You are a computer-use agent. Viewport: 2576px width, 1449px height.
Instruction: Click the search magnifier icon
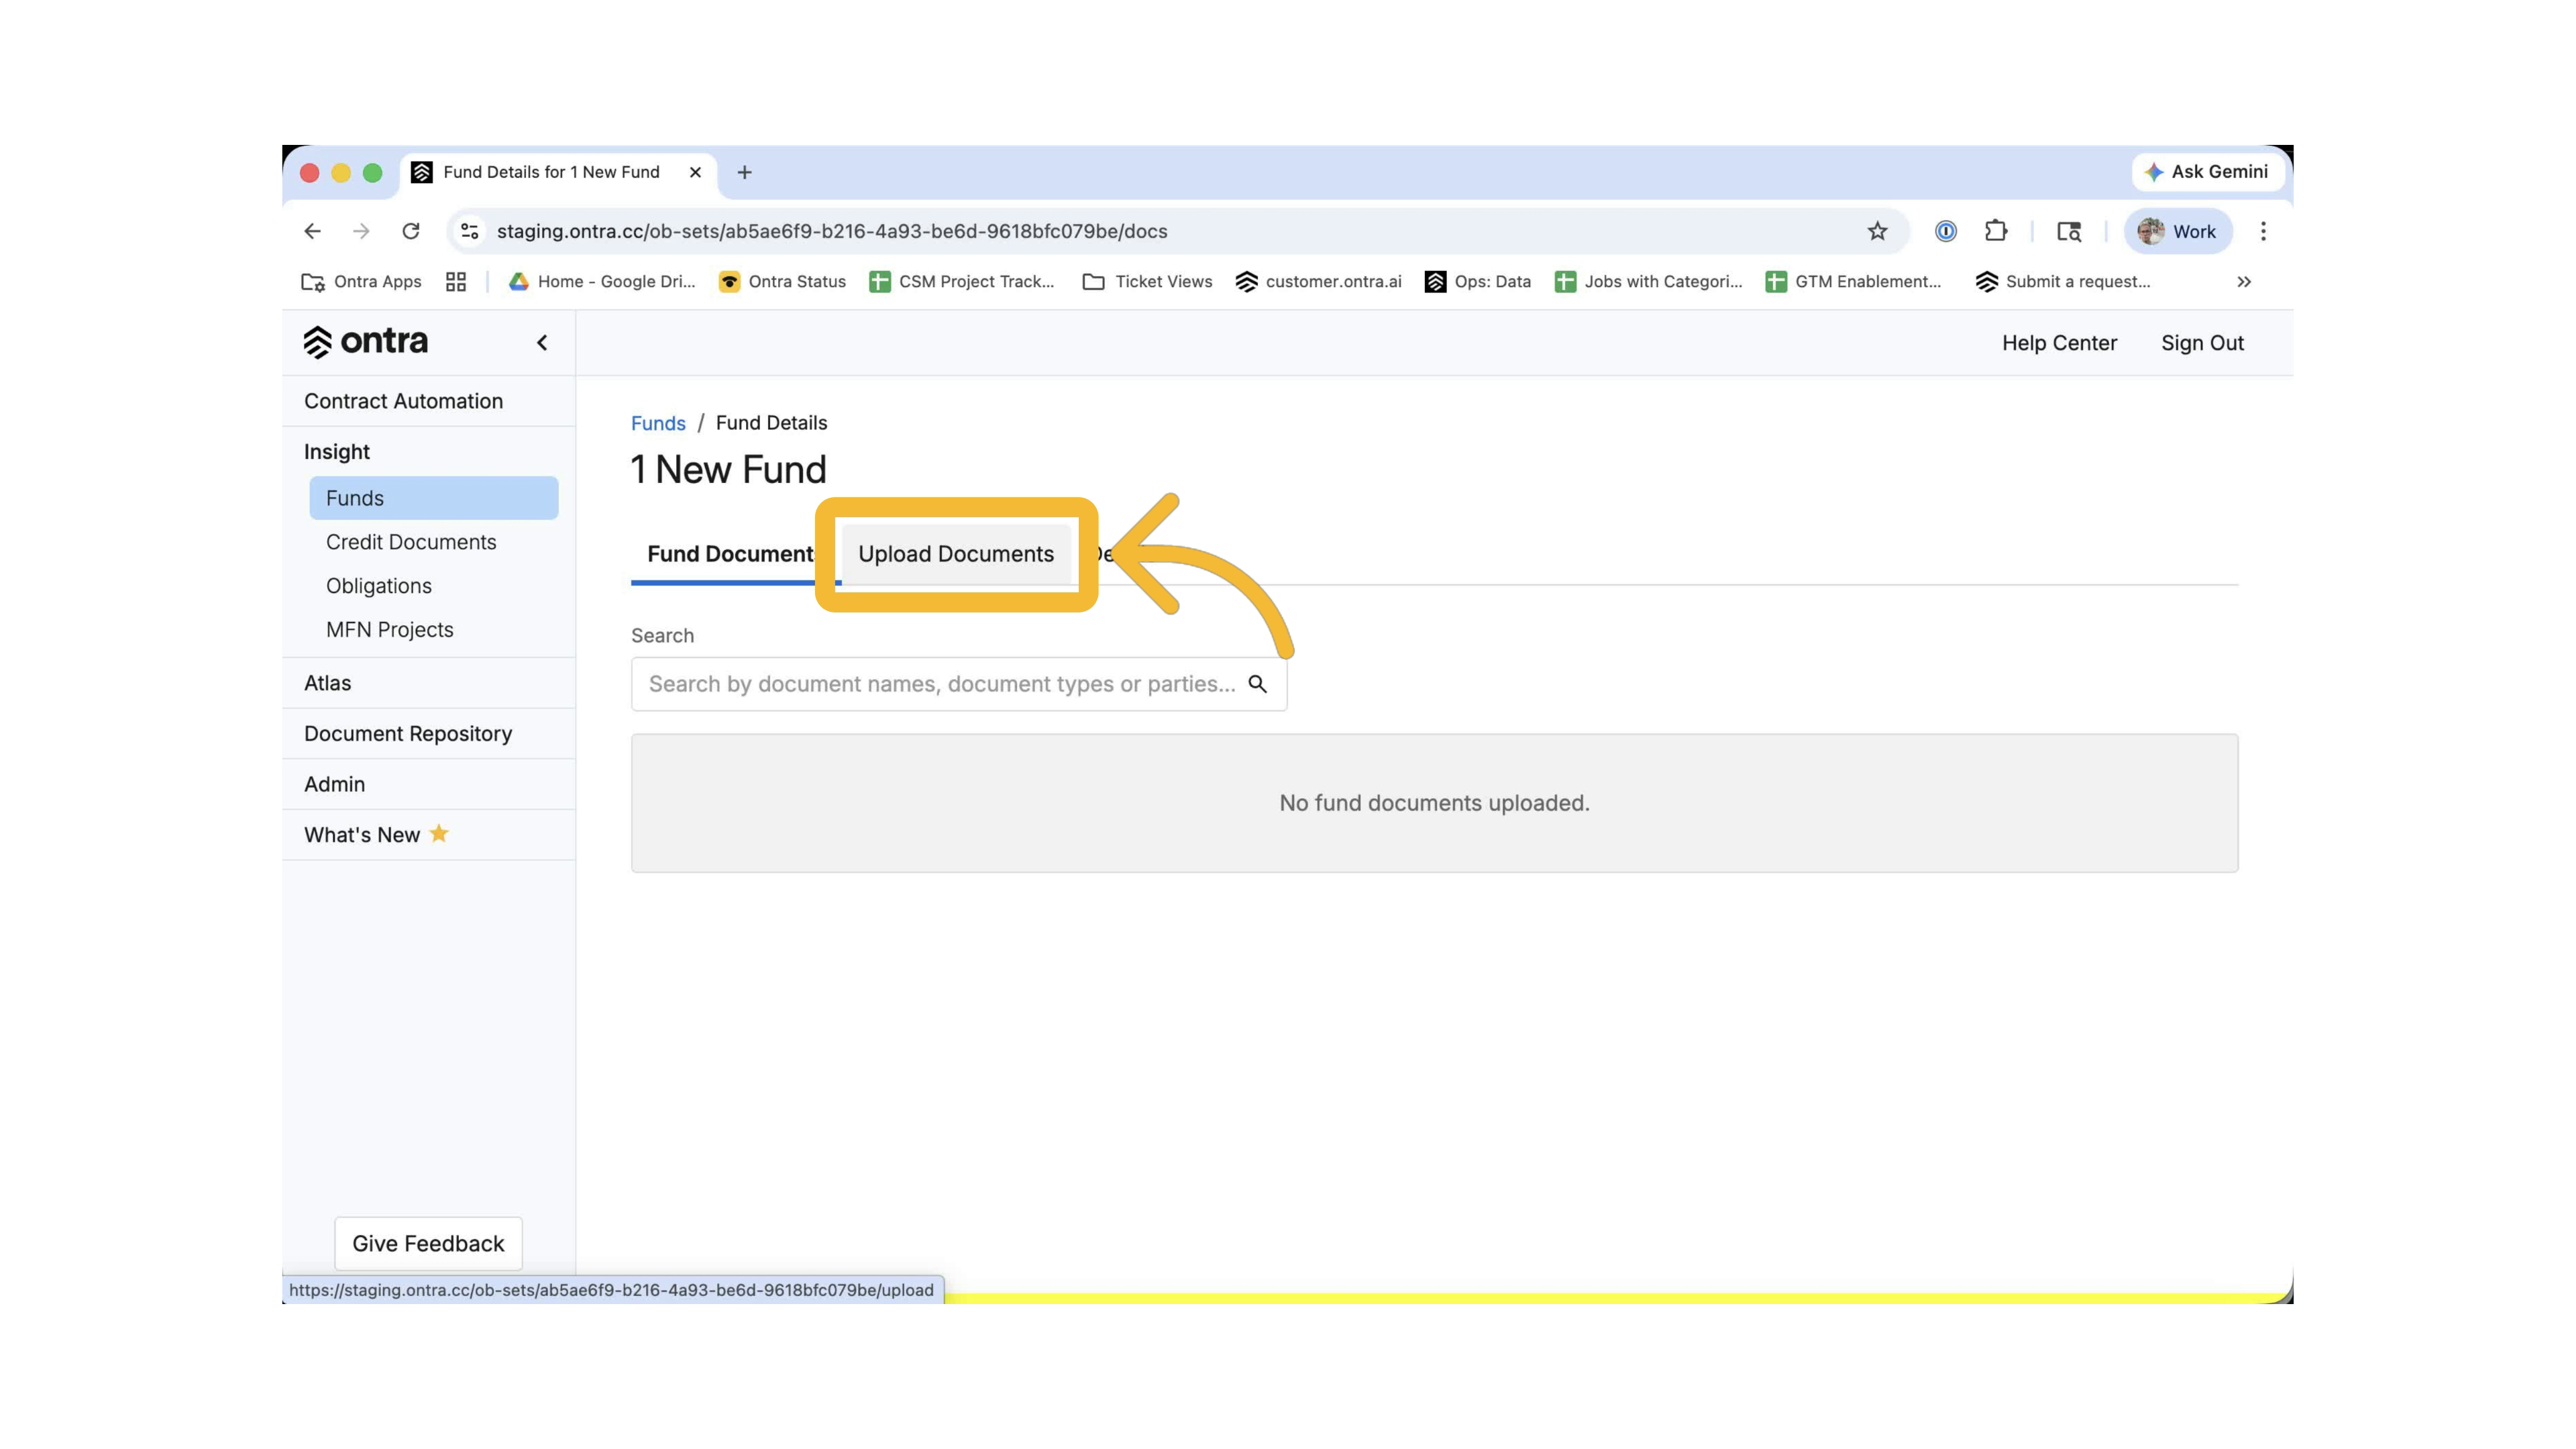click(x=1257, y=684)
